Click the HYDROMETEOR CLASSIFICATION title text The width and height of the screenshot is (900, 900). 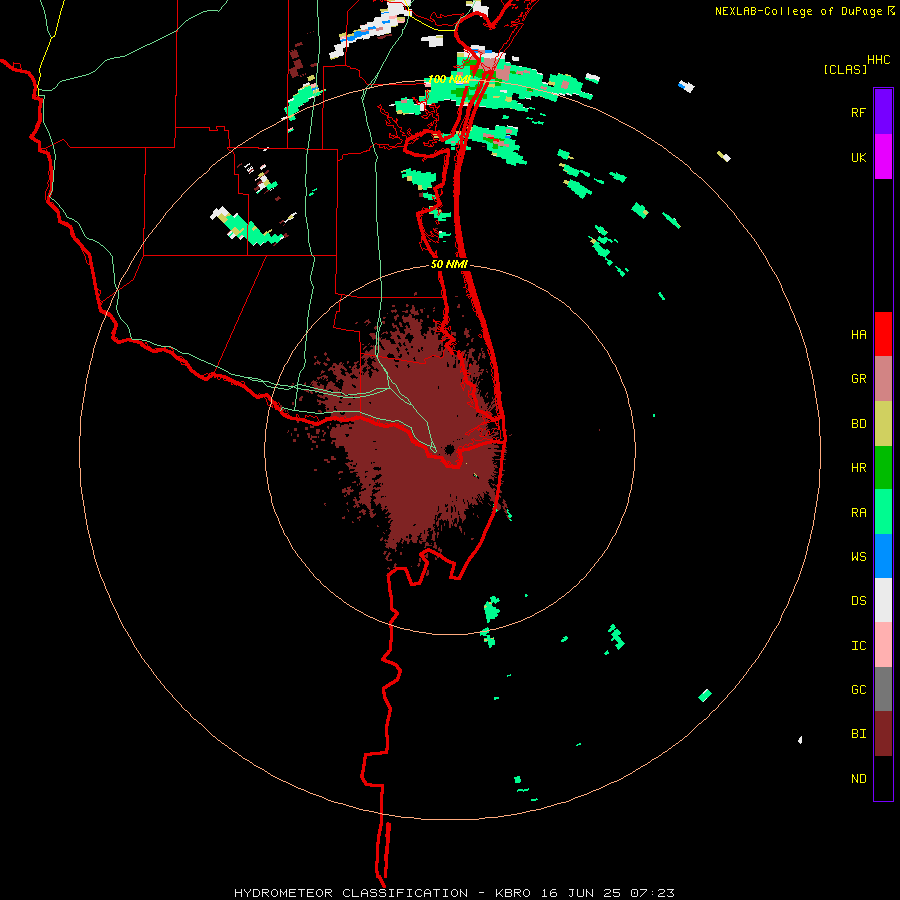pos(351,893)
